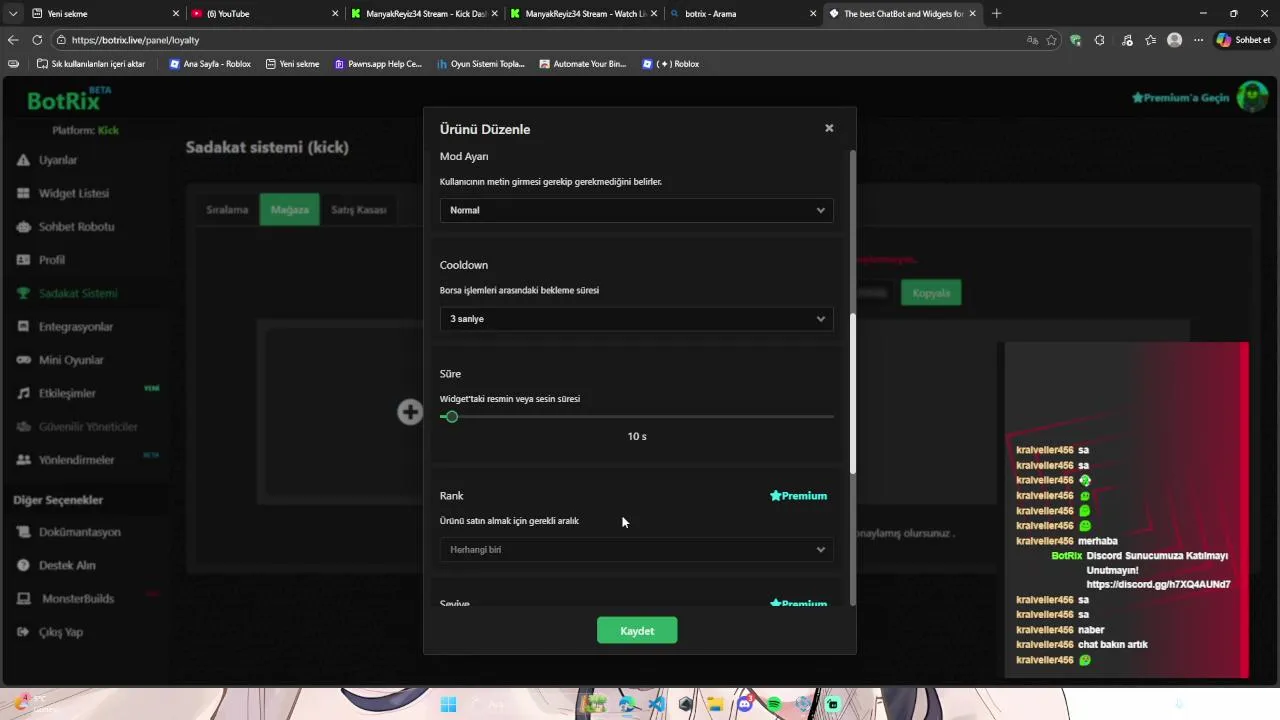1280x720 pixels.
Task: Open the Pawns.app Help Ce... bookmark
Action: [x=378, y=64]
